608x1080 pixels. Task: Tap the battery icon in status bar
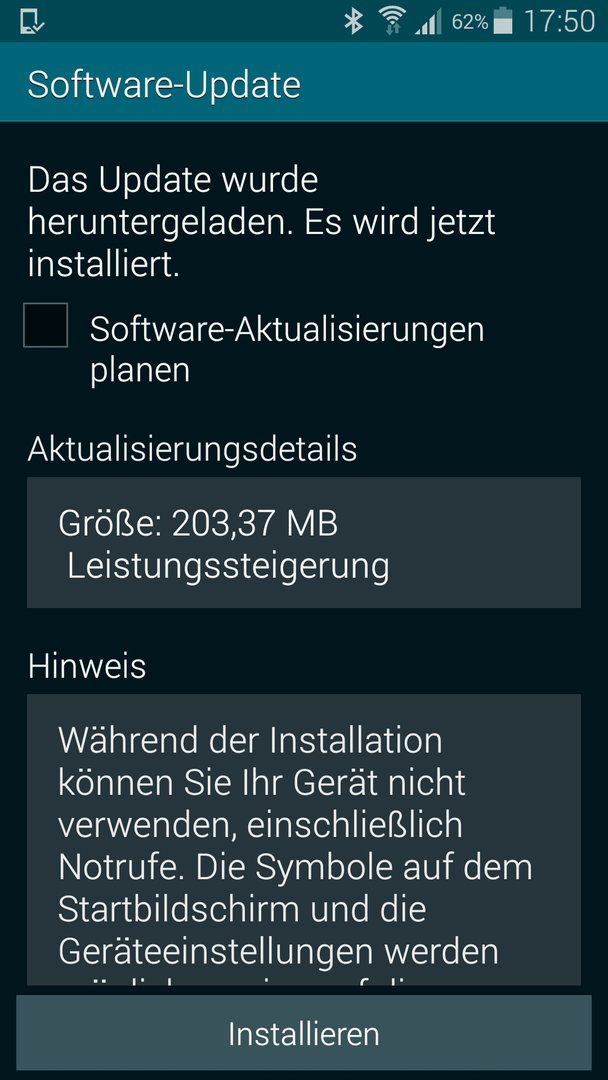[x=503, y=21]
